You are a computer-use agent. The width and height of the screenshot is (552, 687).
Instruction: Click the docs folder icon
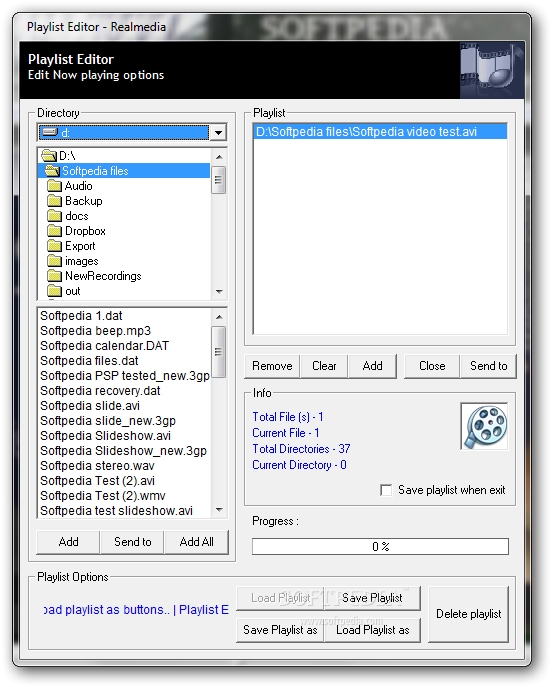(55, 216)
